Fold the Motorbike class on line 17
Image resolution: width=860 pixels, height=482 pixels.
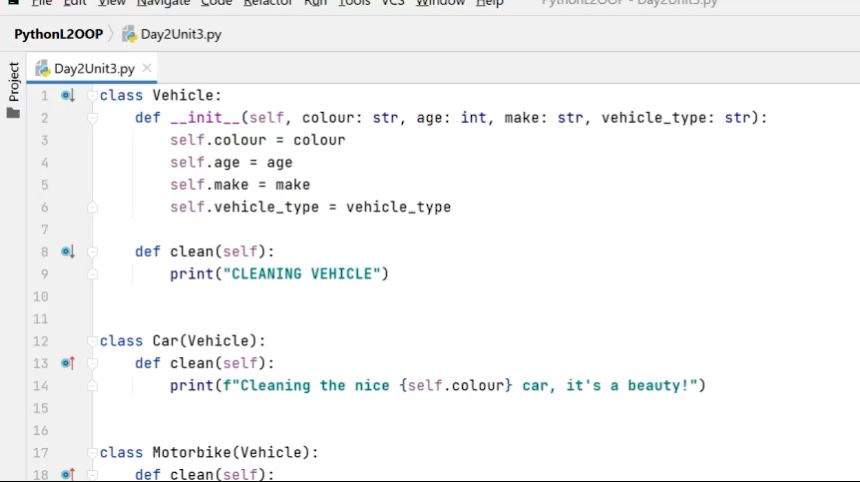[92, 452]
